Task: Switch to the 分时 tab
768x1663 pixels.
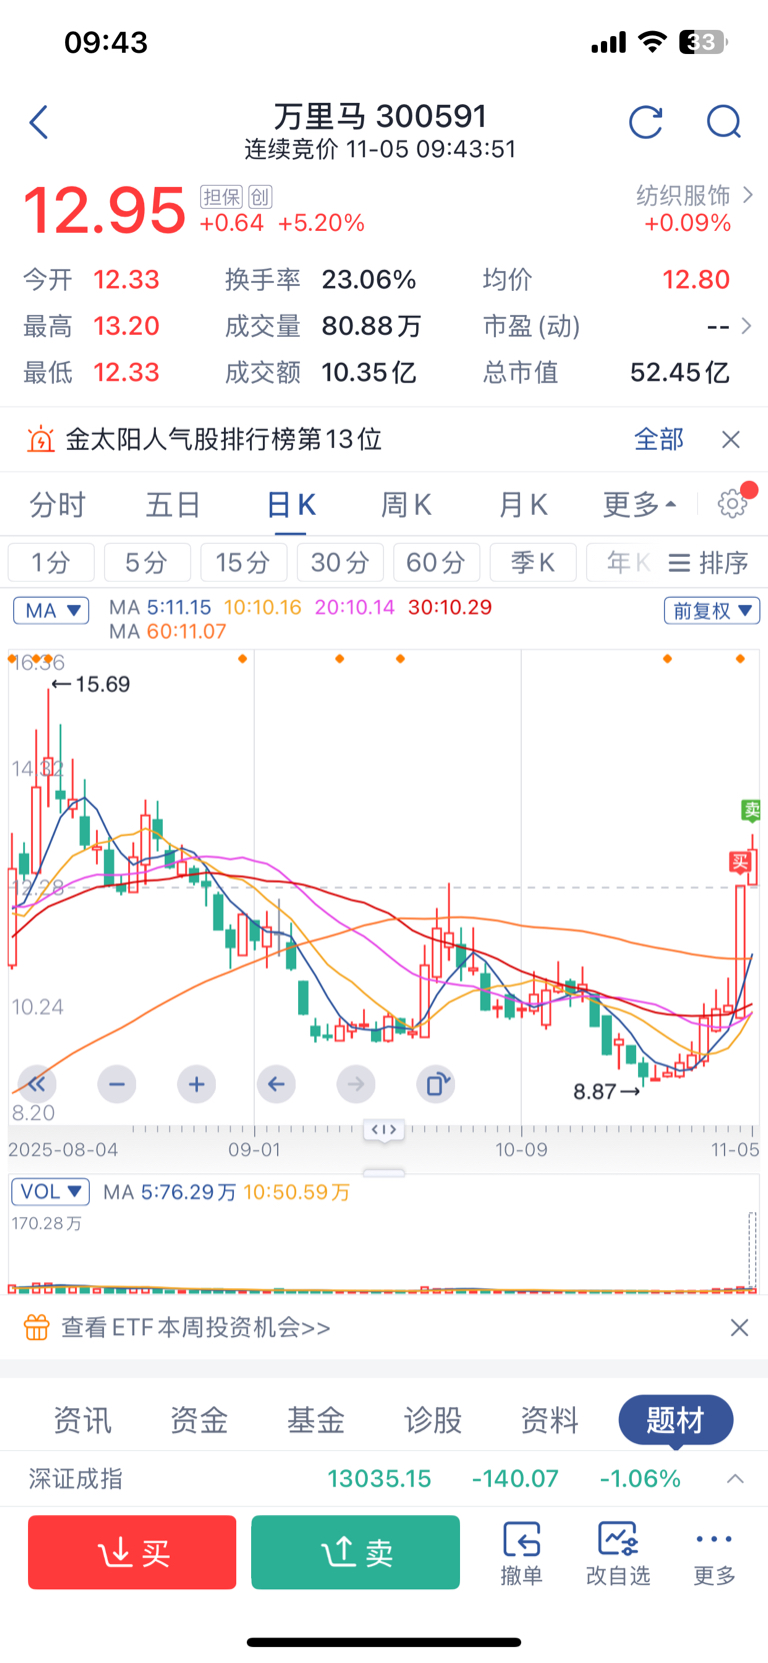Action: pos(57,505)
